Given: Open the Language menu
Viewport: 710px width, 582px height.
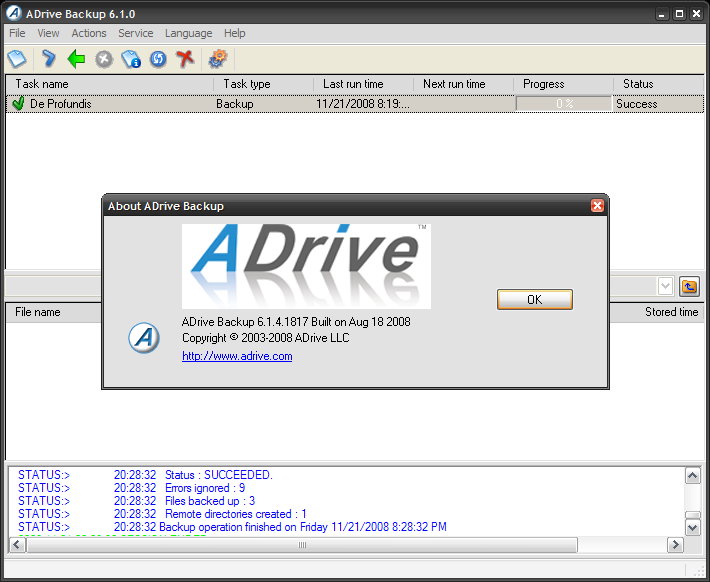Looking at the screenshot, I should click(188, 33).
